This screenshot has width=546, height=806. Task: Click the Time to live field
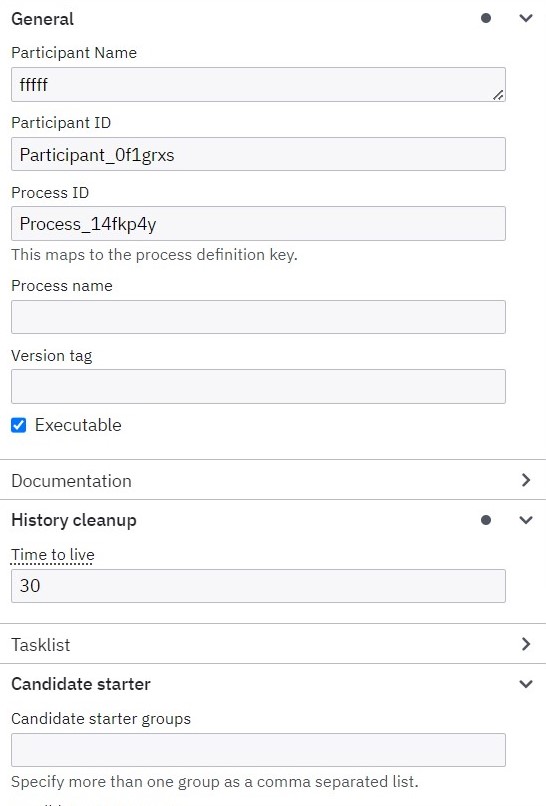[x=258, y=585]
